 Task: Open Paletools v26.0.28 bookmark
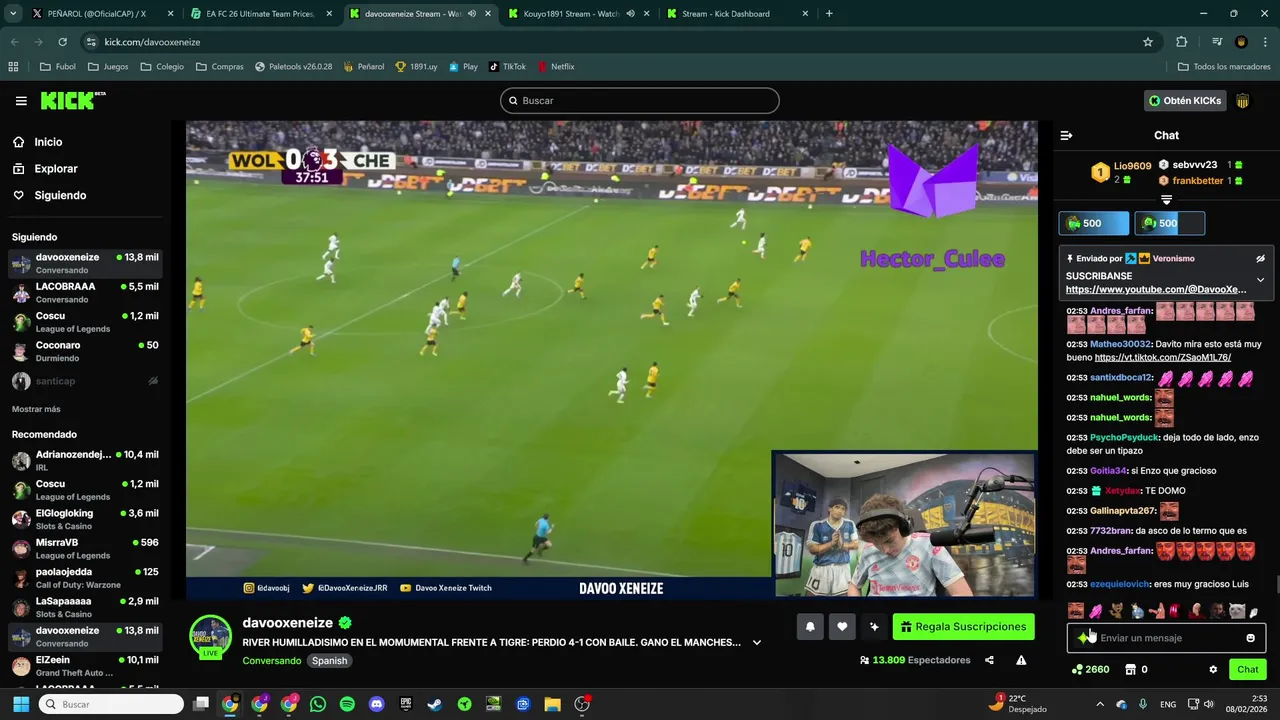click(x=293, y=67)
